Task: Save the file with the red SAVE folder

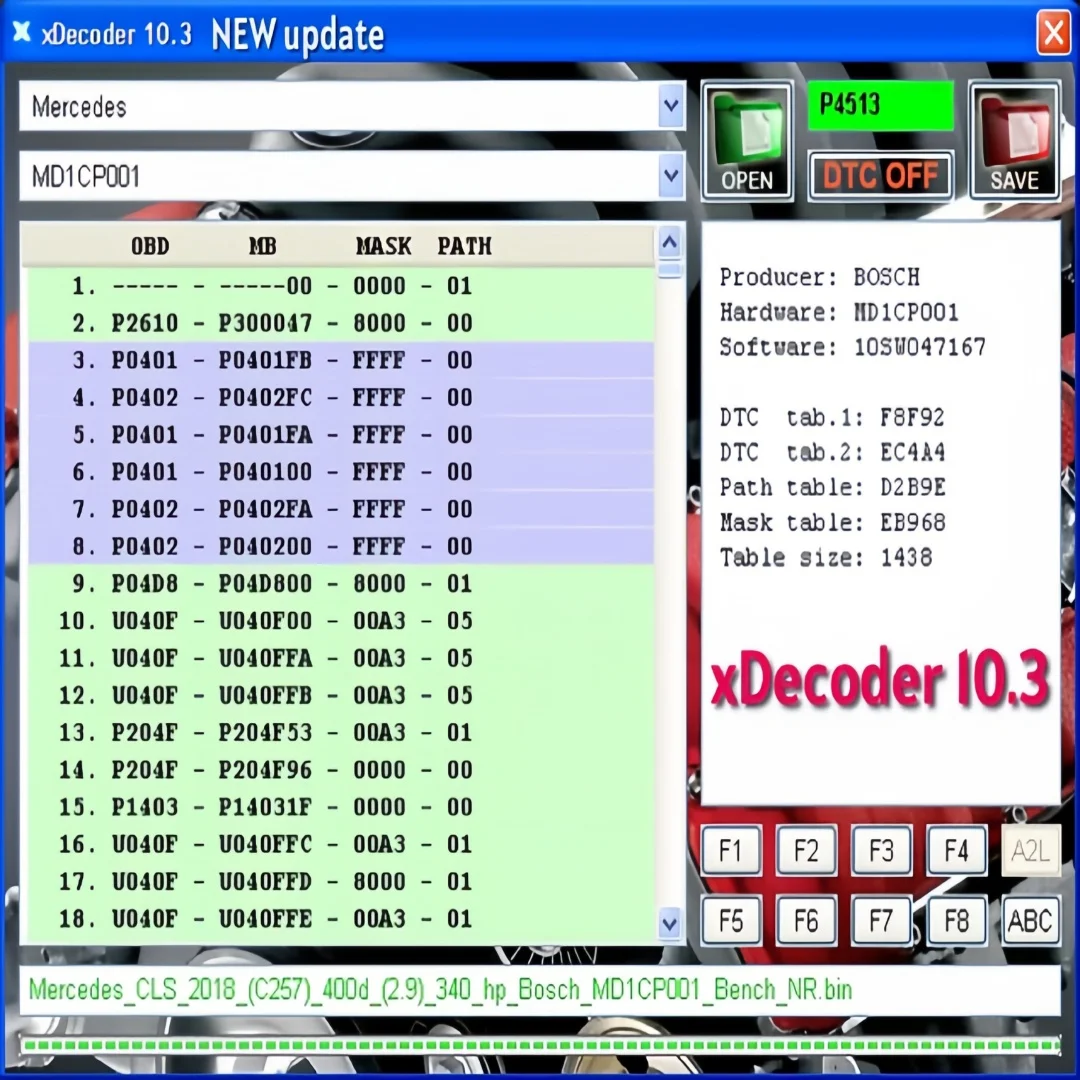Action: coord(1015,141)
